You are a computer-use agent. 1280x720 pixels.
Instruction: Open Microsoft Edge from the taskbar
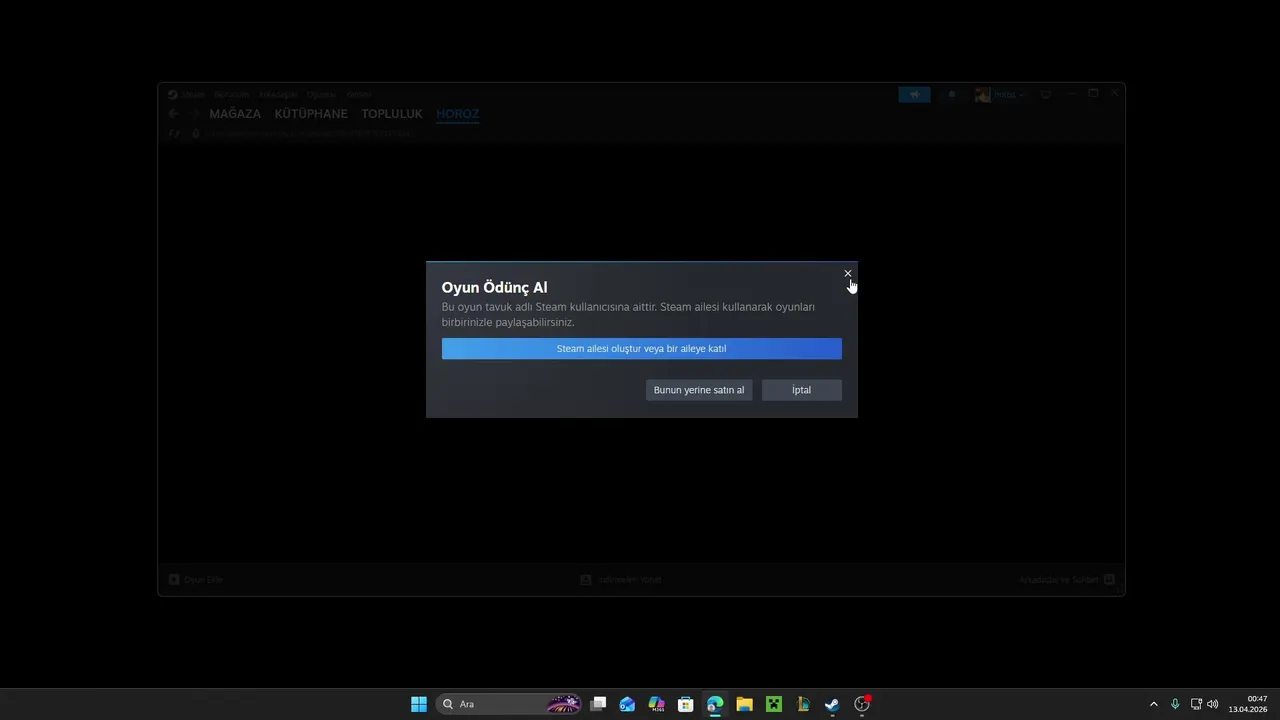click(x=715, y=704)
